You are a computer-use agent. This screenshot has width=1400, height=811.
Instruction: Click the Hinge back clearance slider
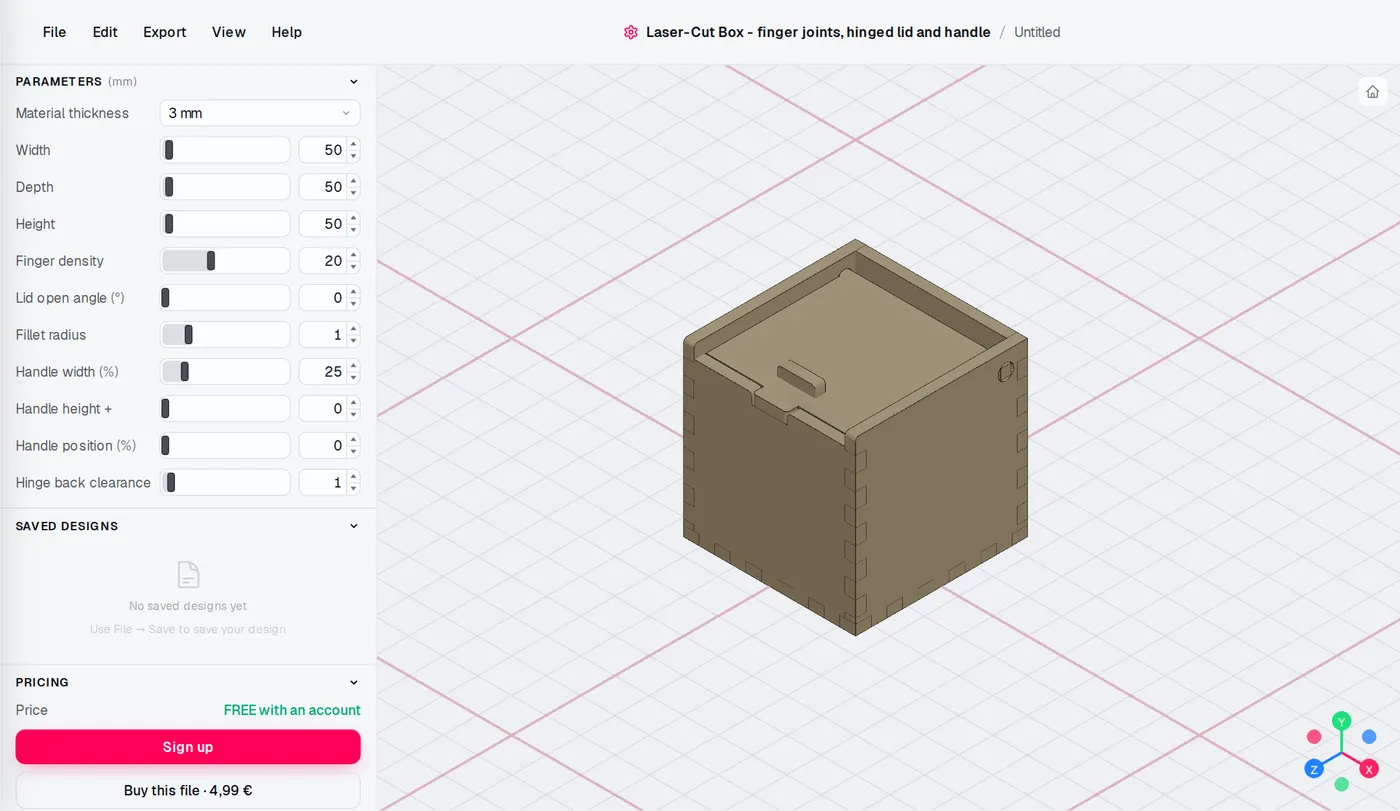pyautogui.click(x=225, y=483)
